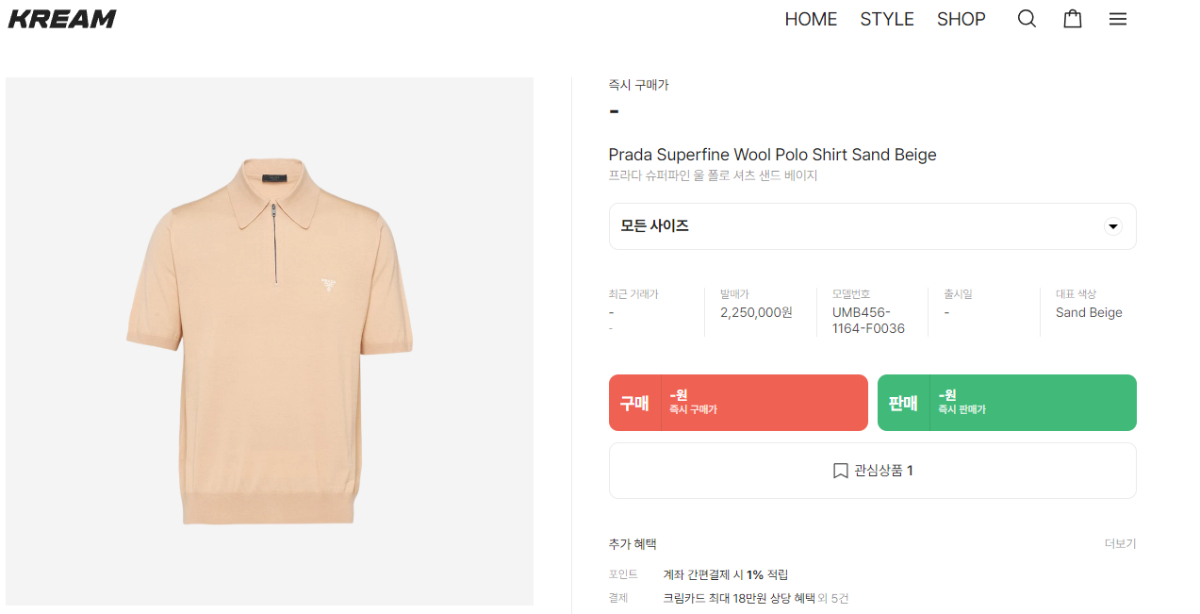
Task: Click the beige polo shirt product image
Action: click(270, 340)
